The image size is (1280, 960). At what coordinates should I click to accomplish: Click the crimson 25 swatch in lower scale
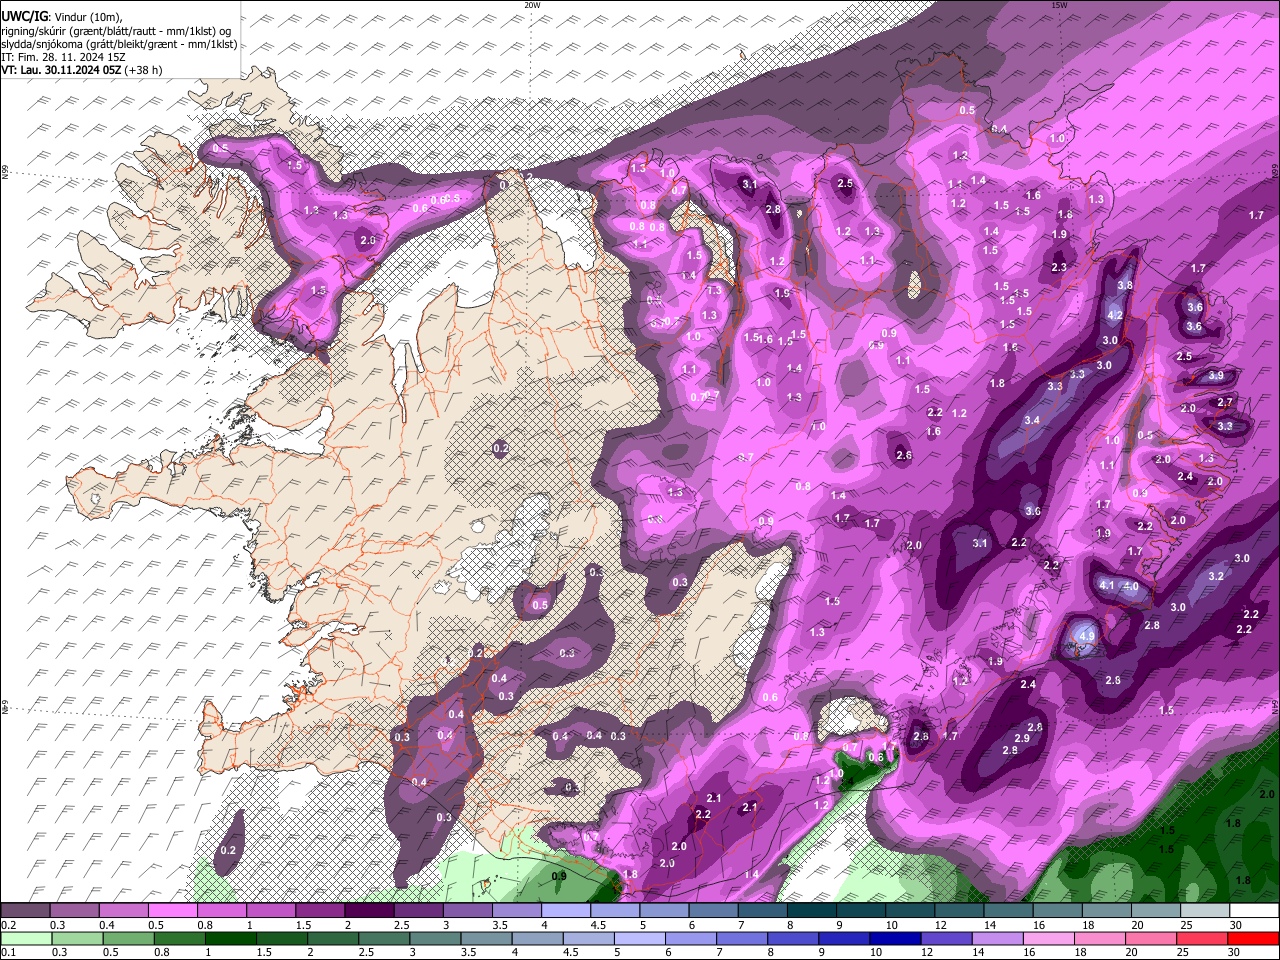click(1202, 939)
